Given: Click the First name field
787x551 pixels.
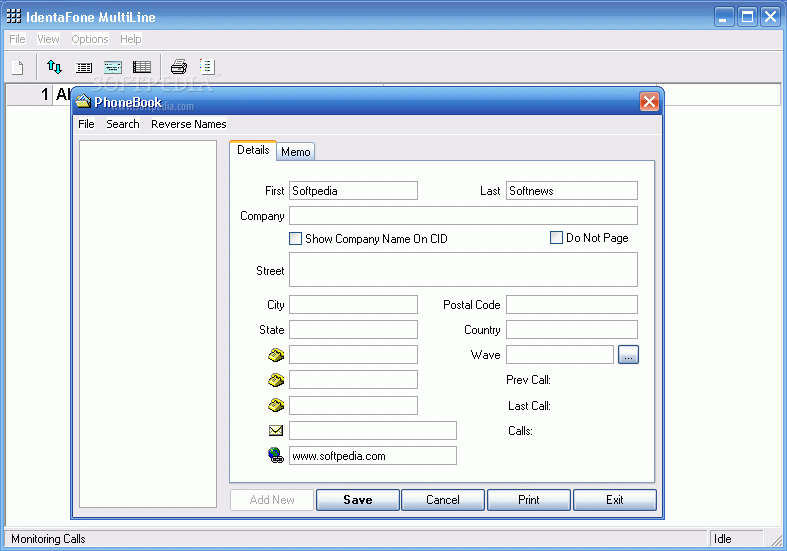Looking at the screenshot, I should pyautogui.click(x=353, y=191).
